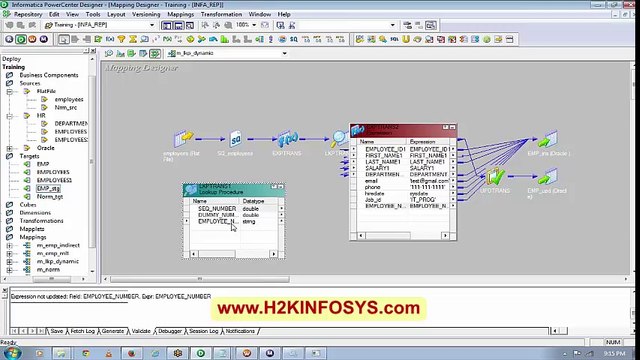The height and width of the screenshot is (360, 640).
Task: Click the green globe icon in toolbar
Action: coord(487,39)
